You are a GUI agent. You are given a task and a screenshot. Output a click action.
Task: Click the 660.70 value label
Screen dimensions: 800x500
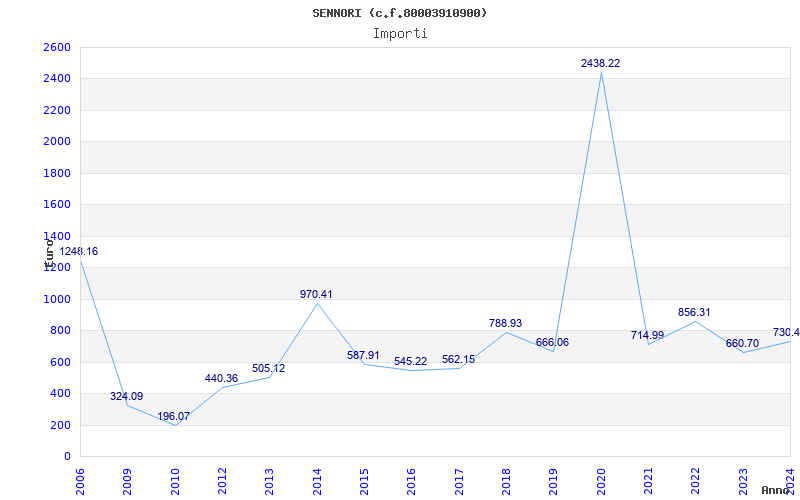(742, 343)
